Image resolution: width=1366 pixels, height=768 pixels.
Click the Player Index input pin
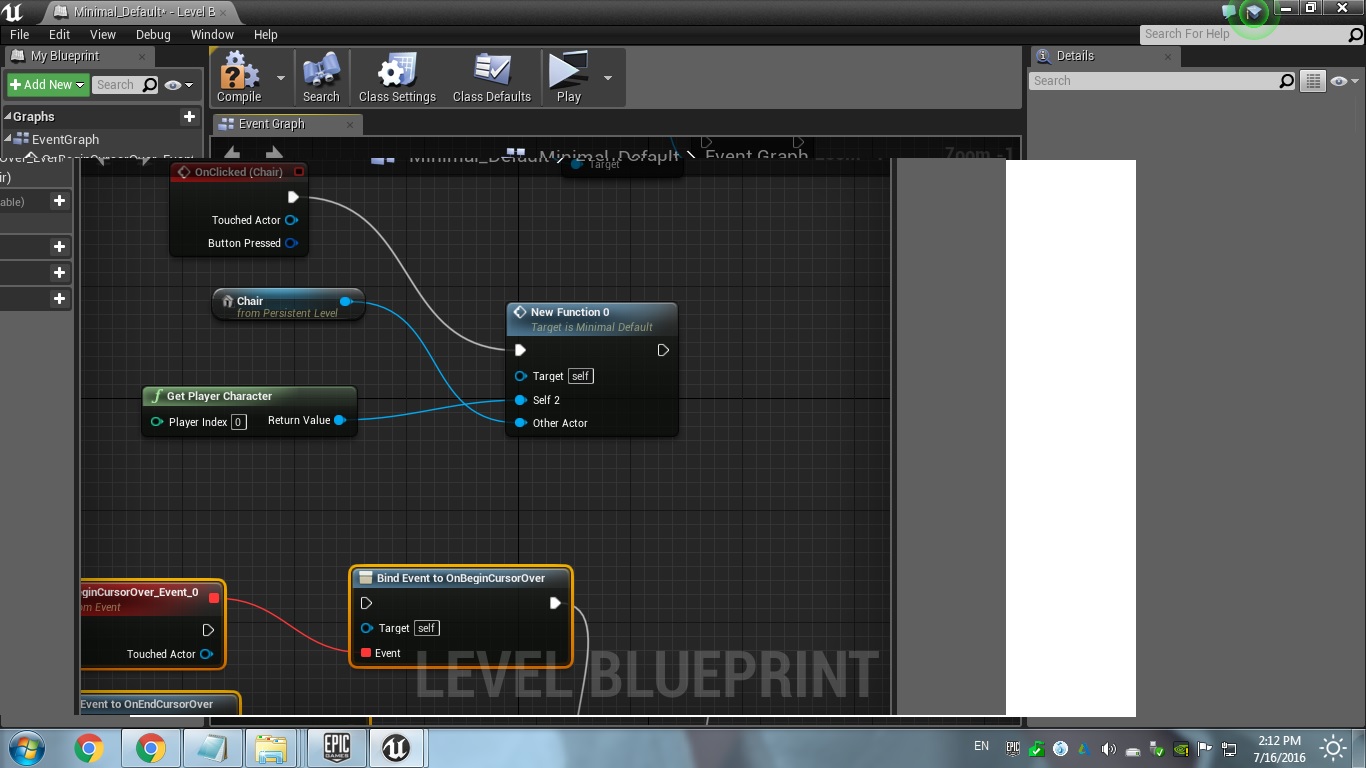[x=157, y=422]
